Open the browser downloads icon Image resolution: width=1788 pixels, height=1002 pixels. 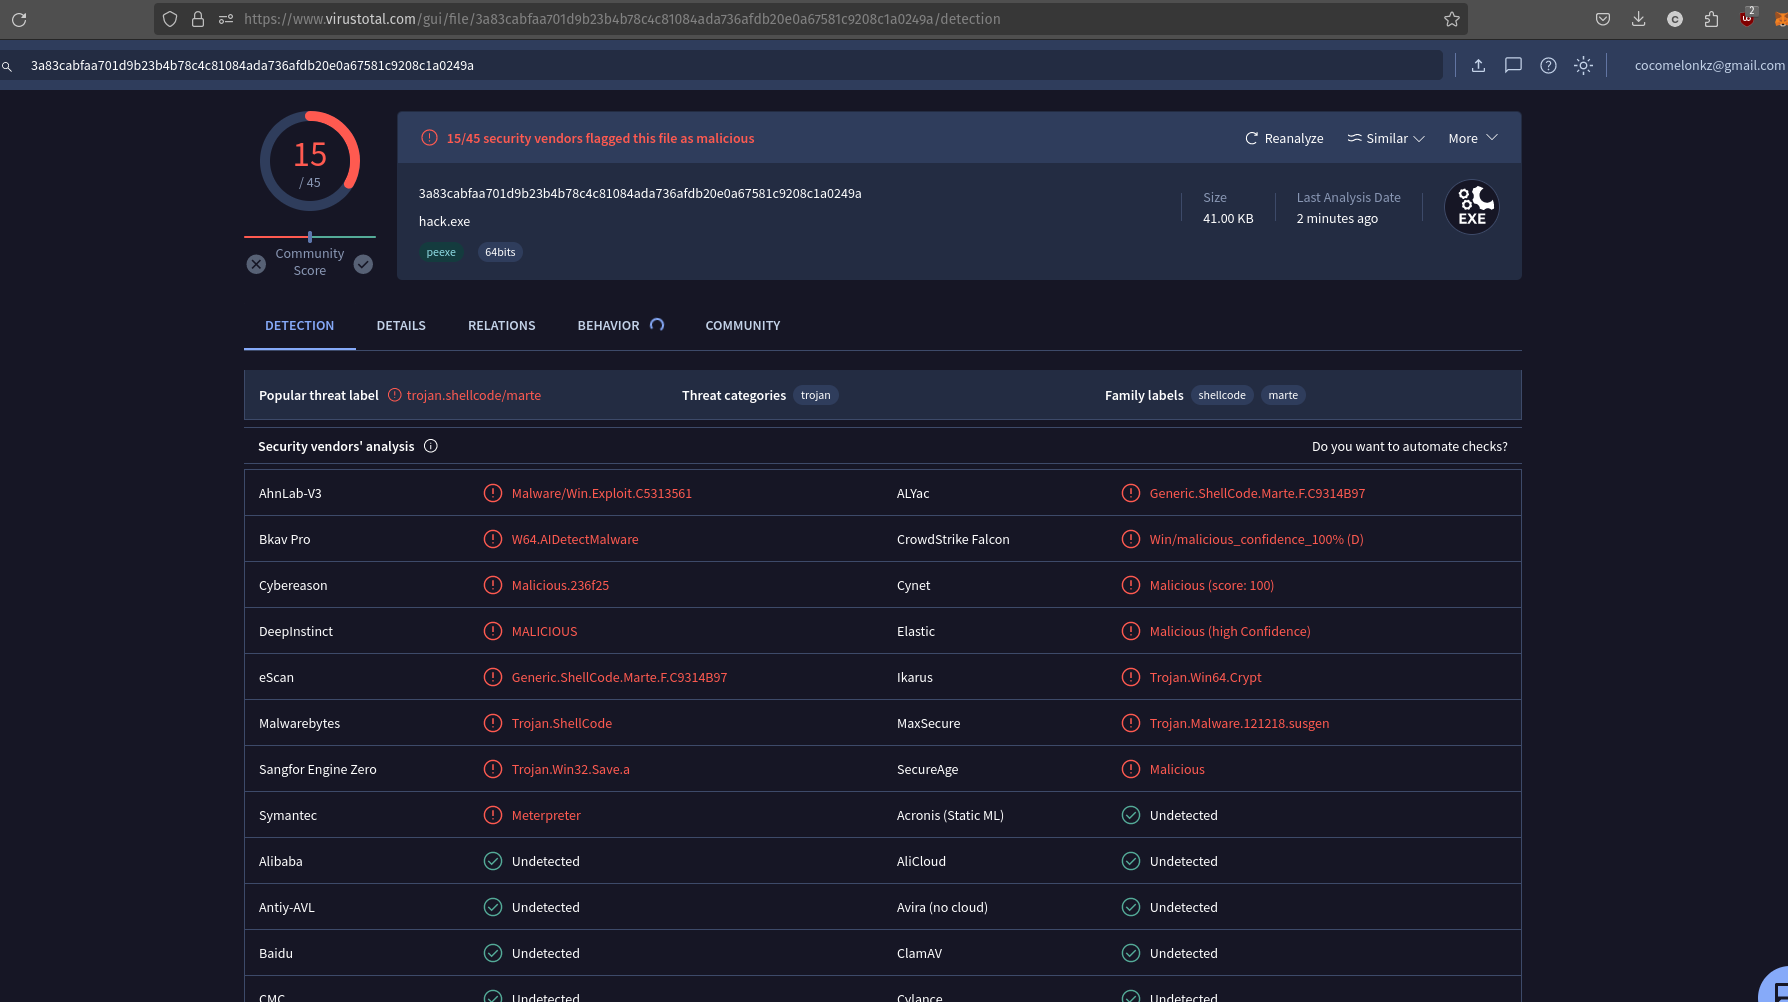(x=1639, y=19)
